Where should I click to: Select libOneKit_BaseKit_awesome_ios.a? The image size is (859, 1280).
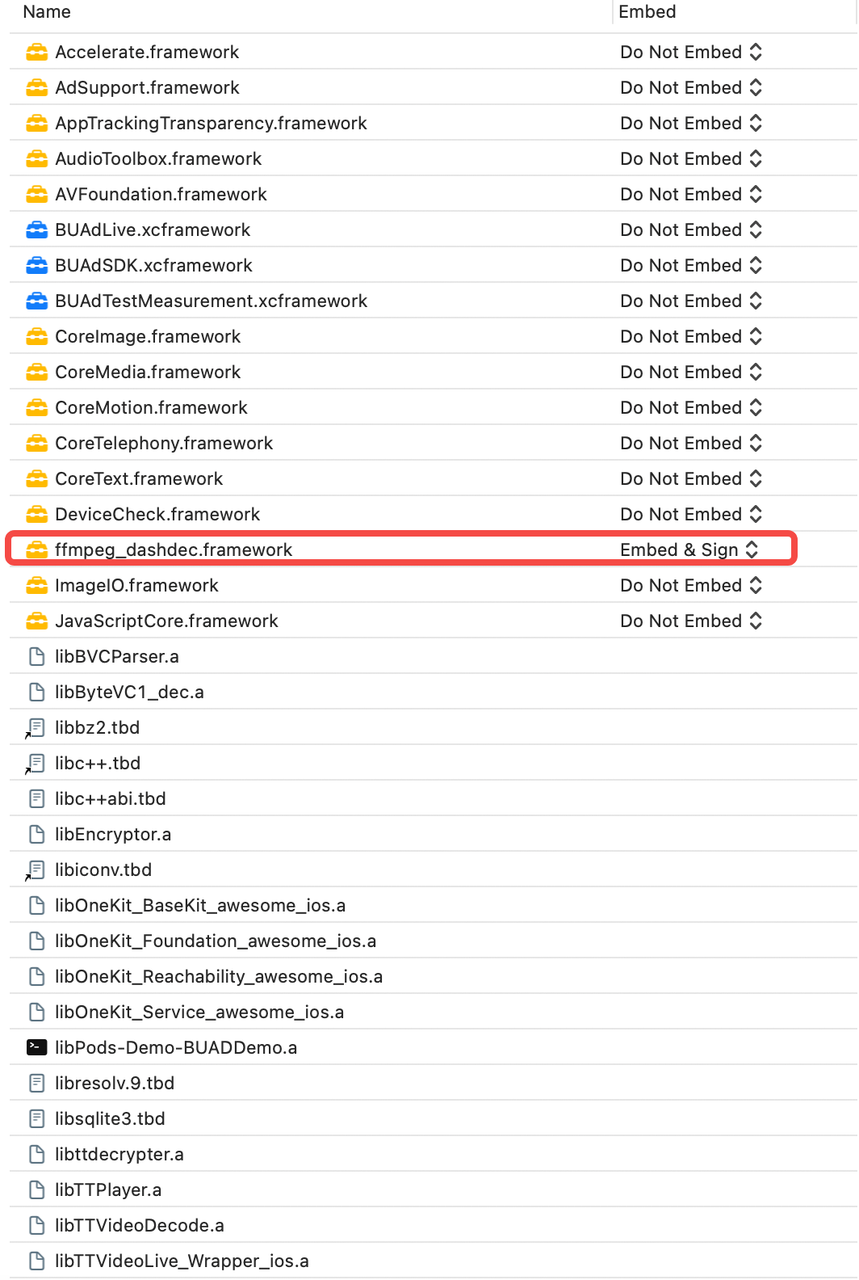pos(433,906)
